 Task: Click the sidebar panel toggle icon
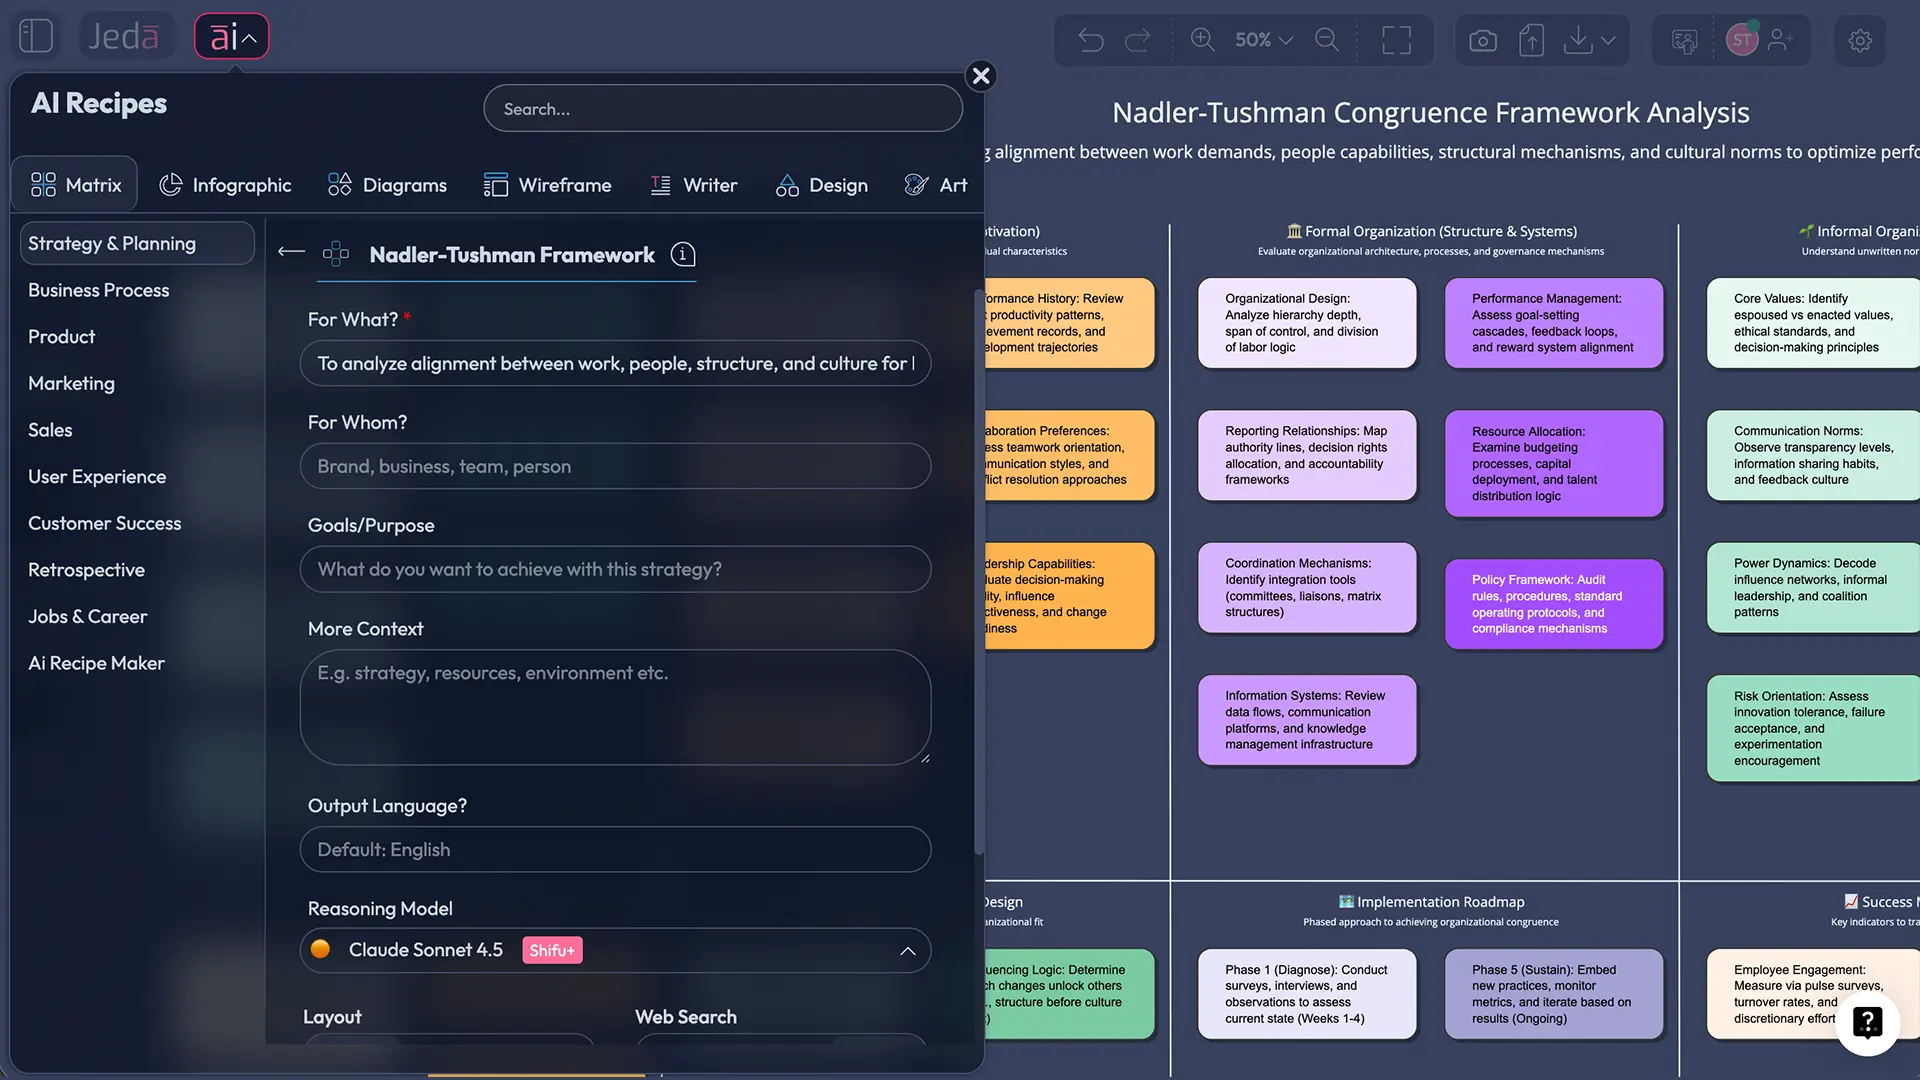coord(35,35)
